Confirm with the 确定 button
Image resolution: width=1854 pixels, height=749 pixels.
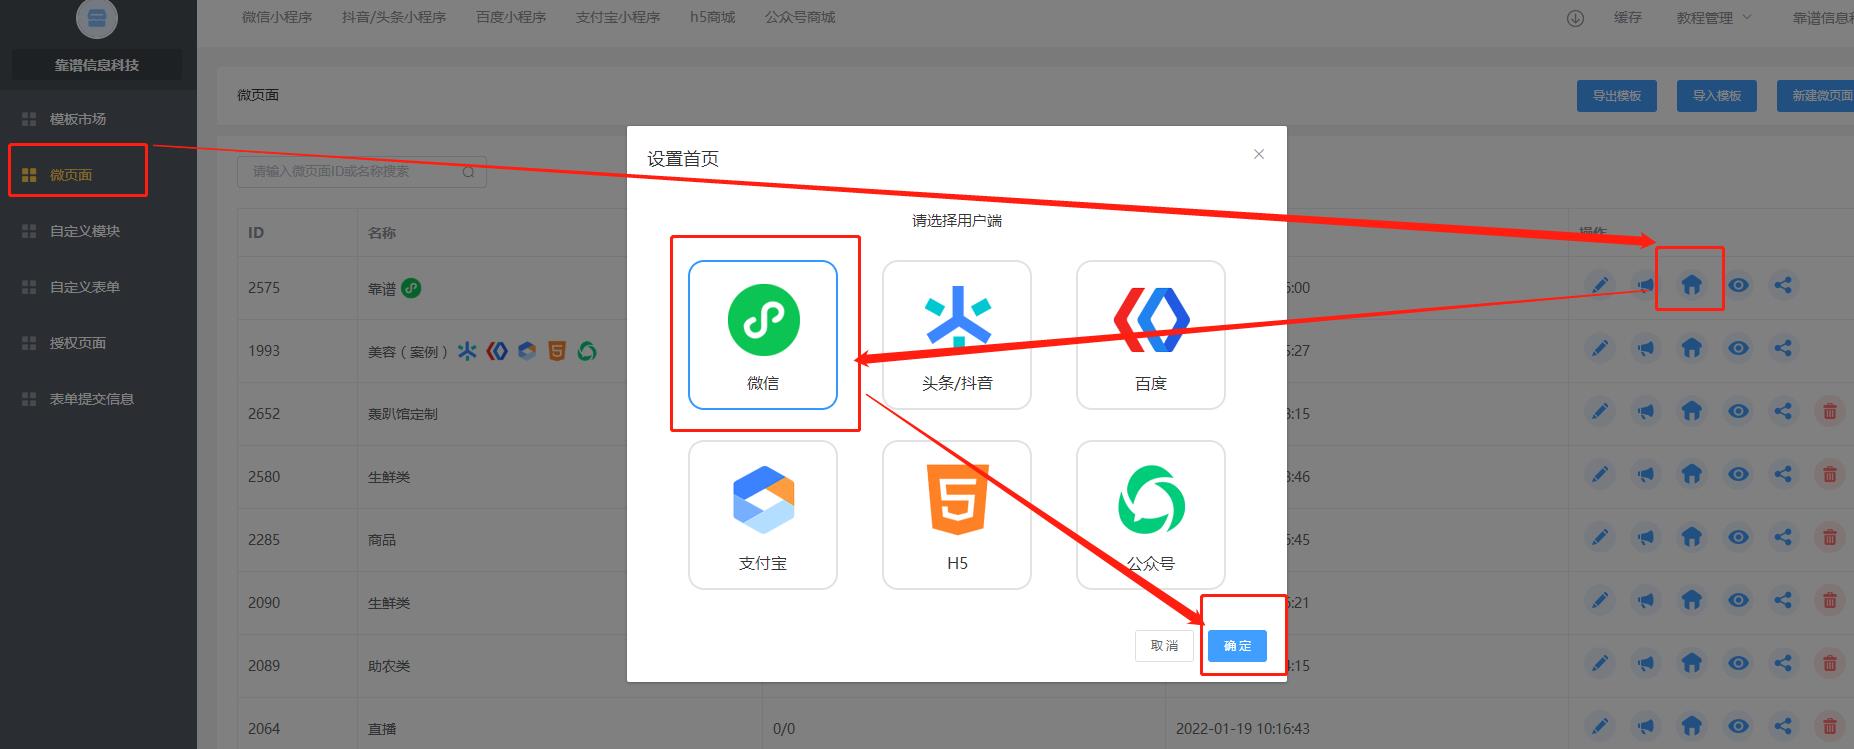1237,646
